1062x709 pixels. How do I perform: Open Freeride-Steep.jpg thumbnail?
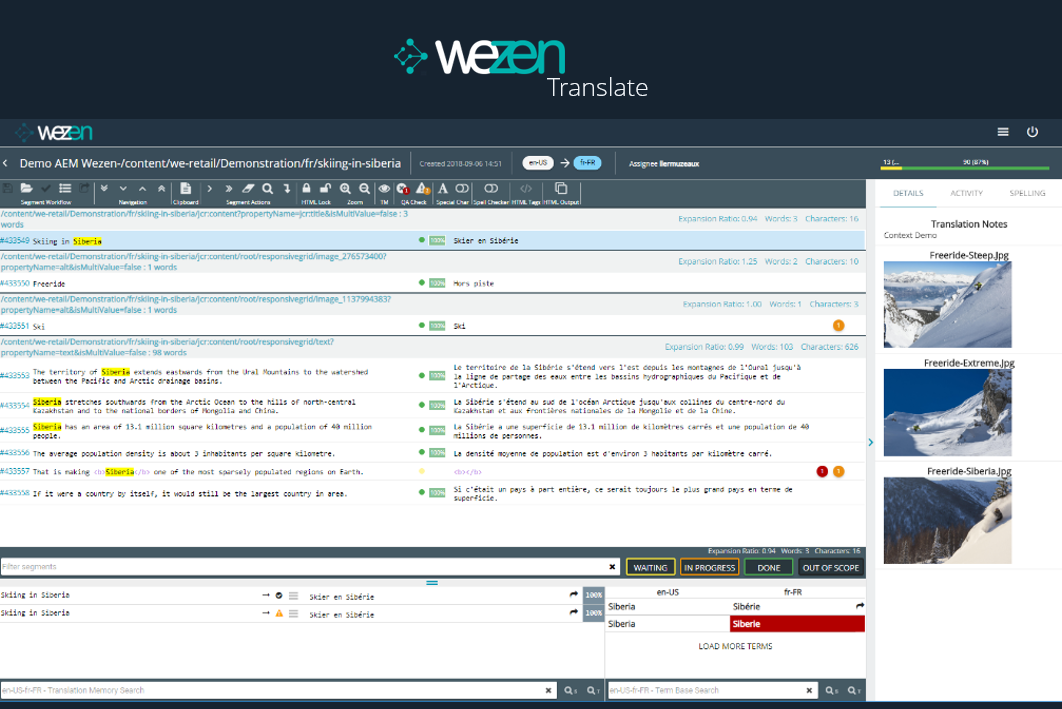pos(947,305)
